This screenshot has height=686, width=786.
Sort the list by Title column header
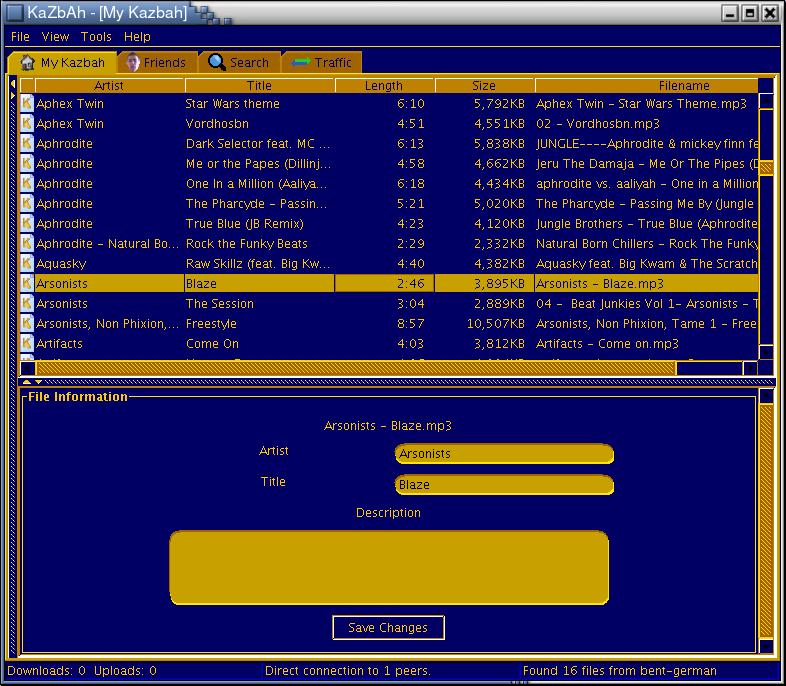coord(259,86)
